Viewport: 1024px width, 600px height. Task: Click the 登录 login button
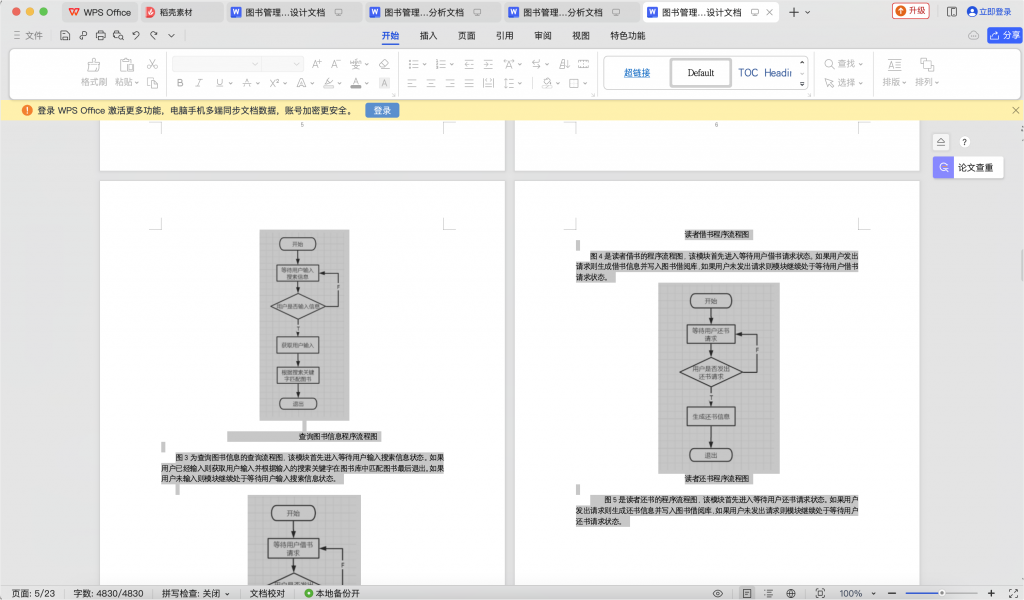tap(381, 110)
